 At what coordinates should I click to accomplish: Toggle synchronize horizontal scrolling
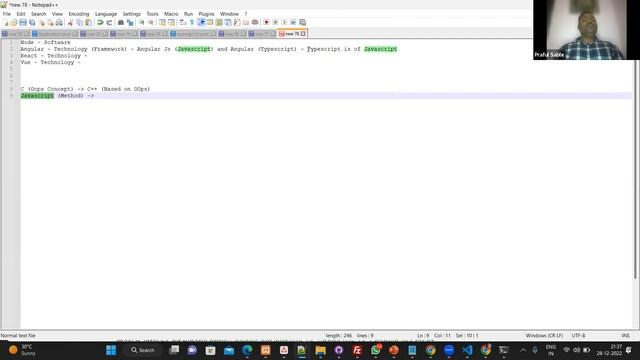click(x=171, y=22)
